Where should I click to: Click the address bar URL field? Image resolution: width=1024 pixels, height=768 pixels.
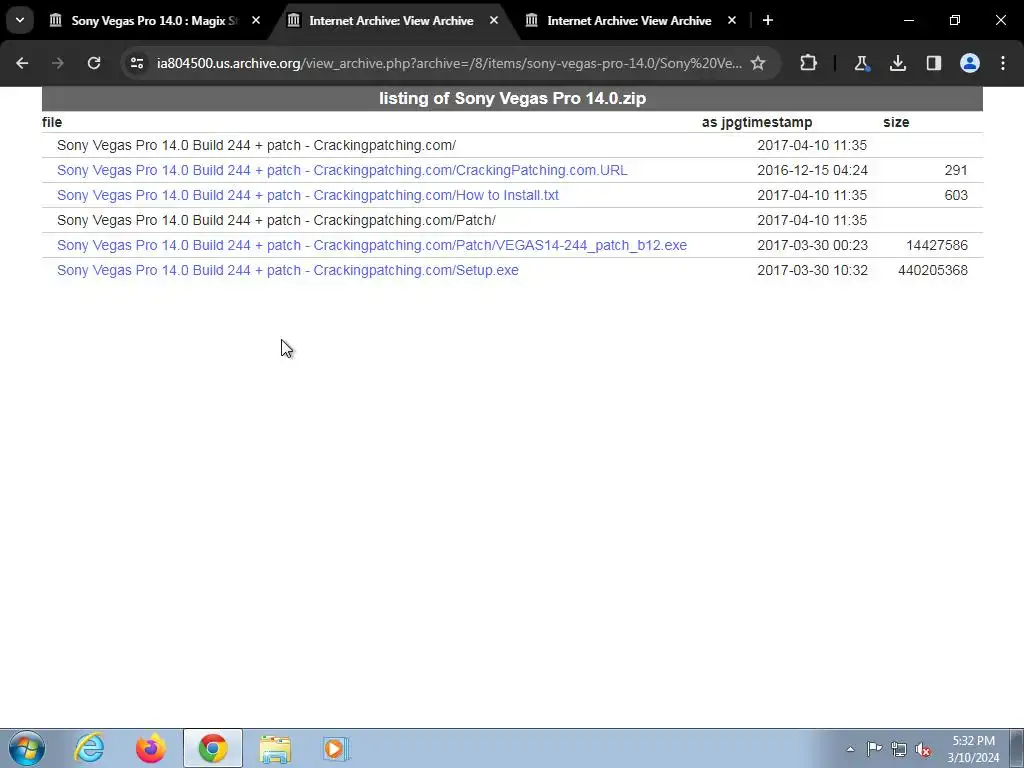pyautogui.click(x=449, y=63)
